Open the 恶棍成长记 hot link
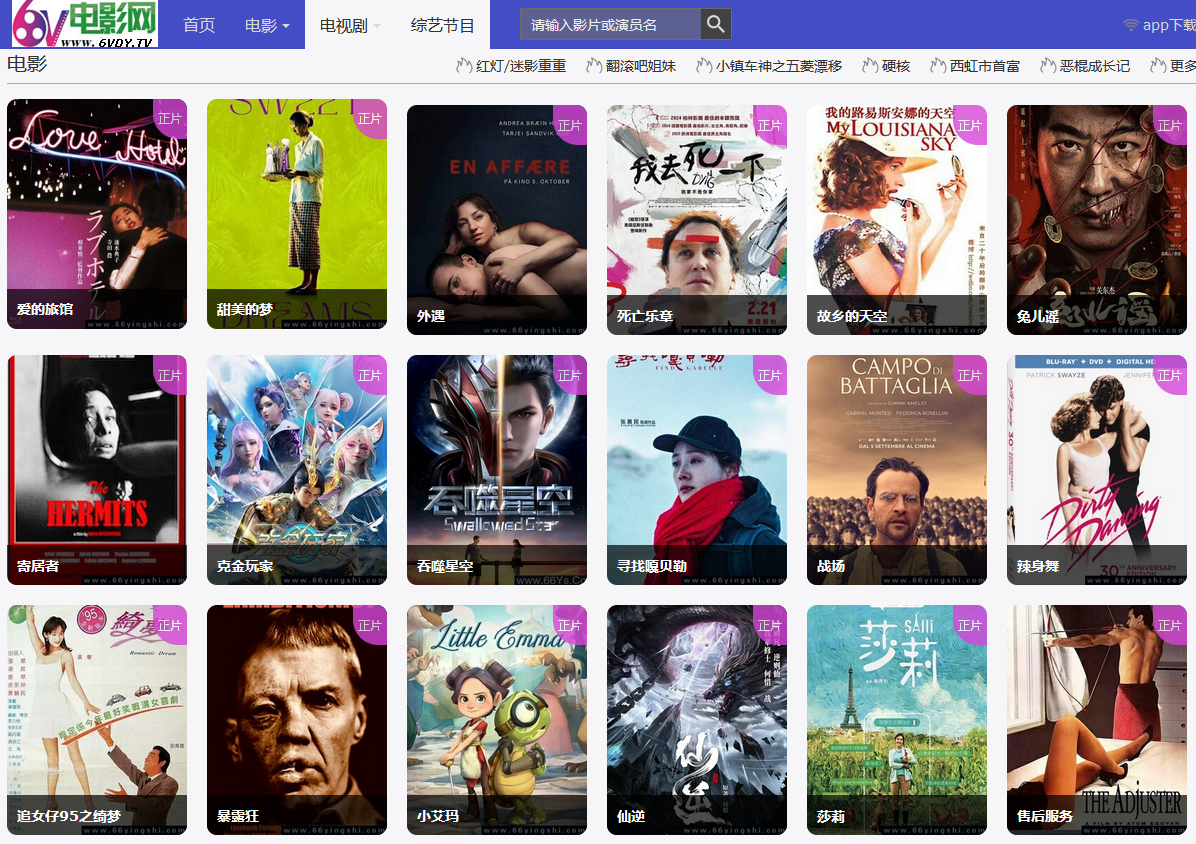Image resolution: width=1196 pixels, height=844 pixels. (1094, 66)
